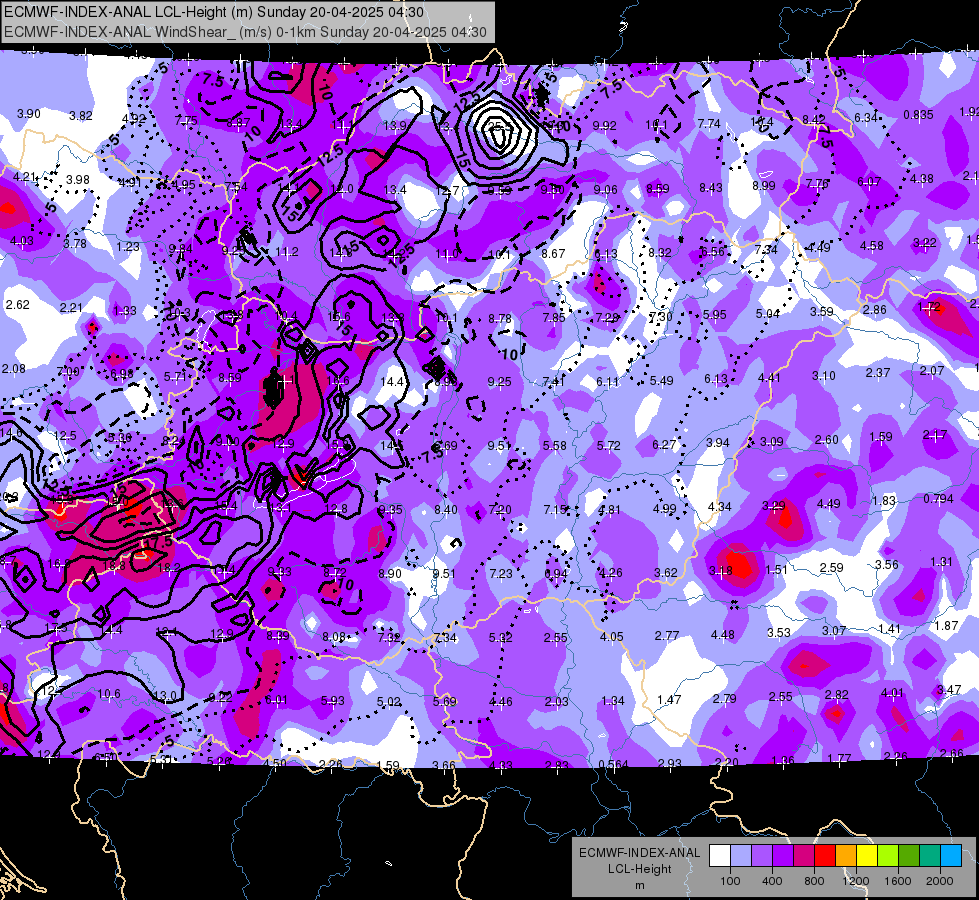Click the wind shear value 2.21
Viewport: 979px width, 900px height.
click(x=71, y=307)
